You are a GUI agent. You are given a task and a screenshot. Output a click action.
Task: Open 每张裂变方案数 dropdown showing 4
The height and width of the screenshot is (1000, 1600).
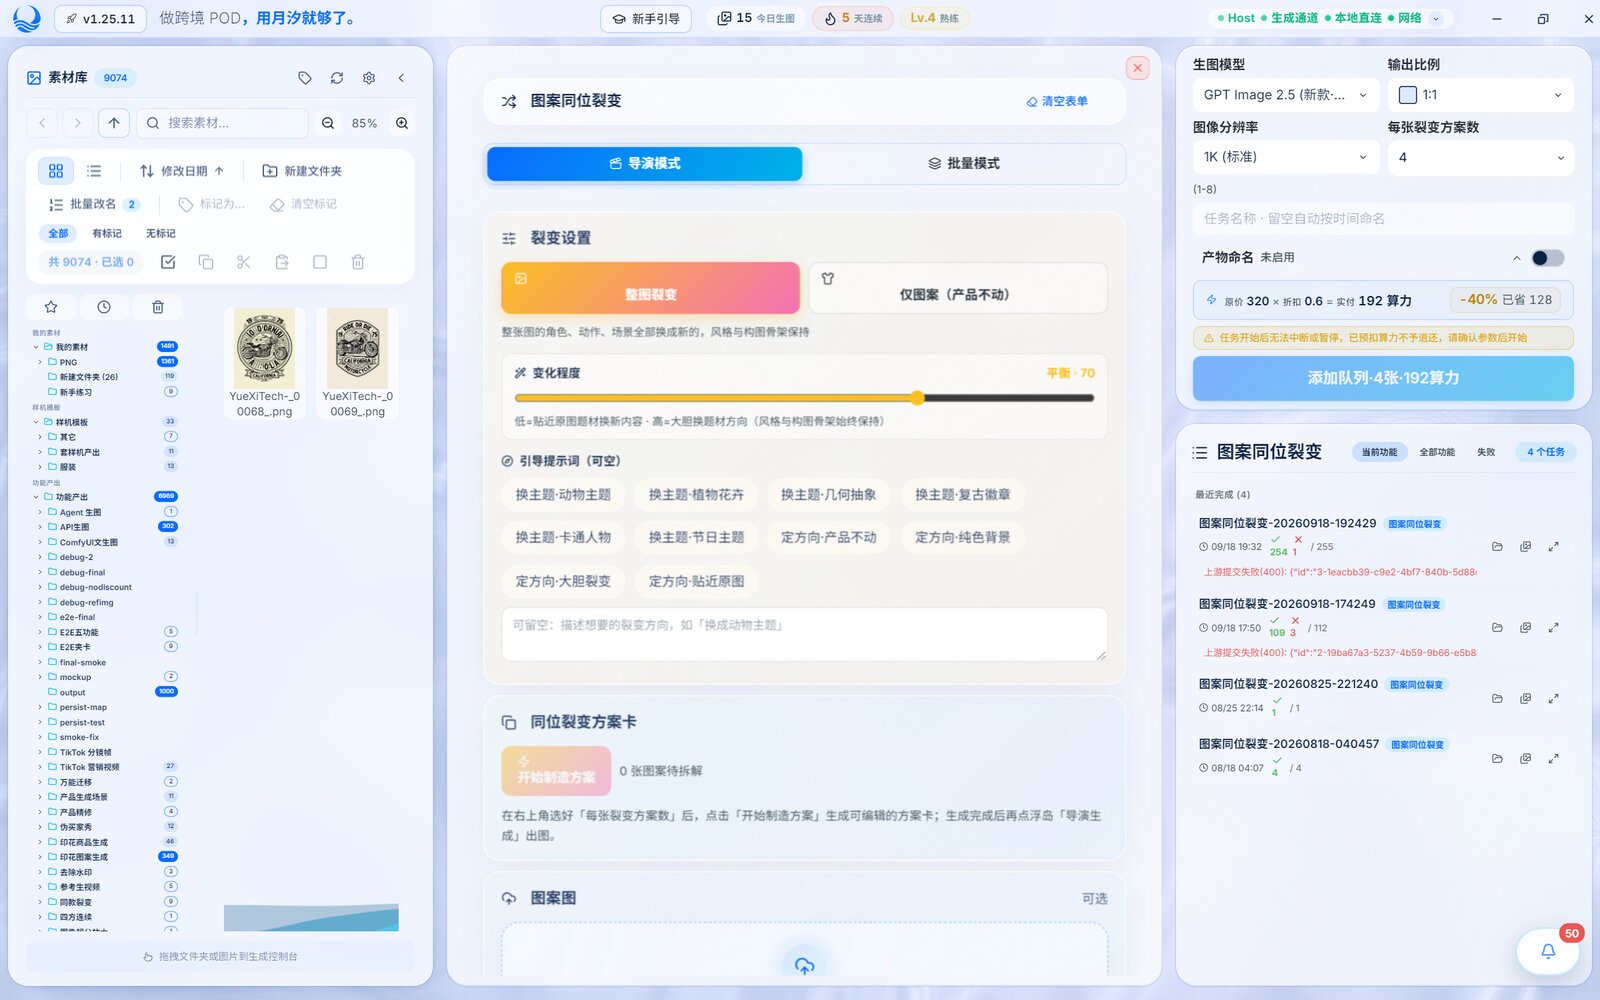point(1480,157)
